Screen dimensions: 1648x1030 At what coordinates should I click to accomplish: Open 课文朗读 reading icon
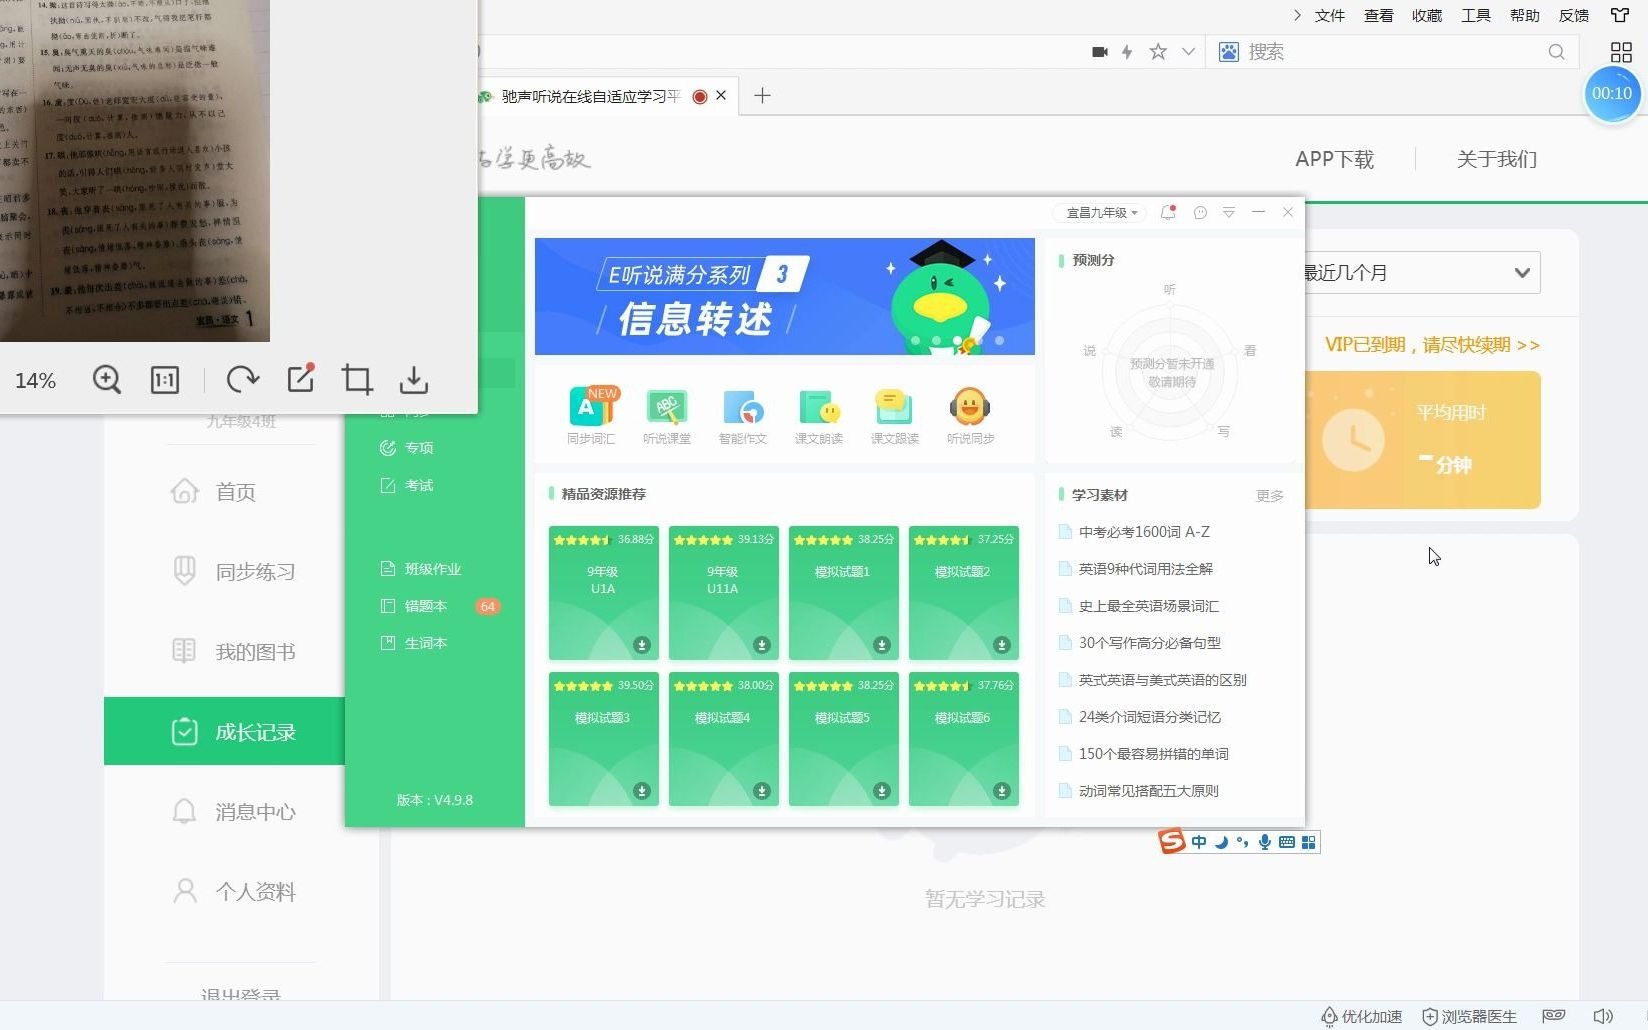point(819,415)
